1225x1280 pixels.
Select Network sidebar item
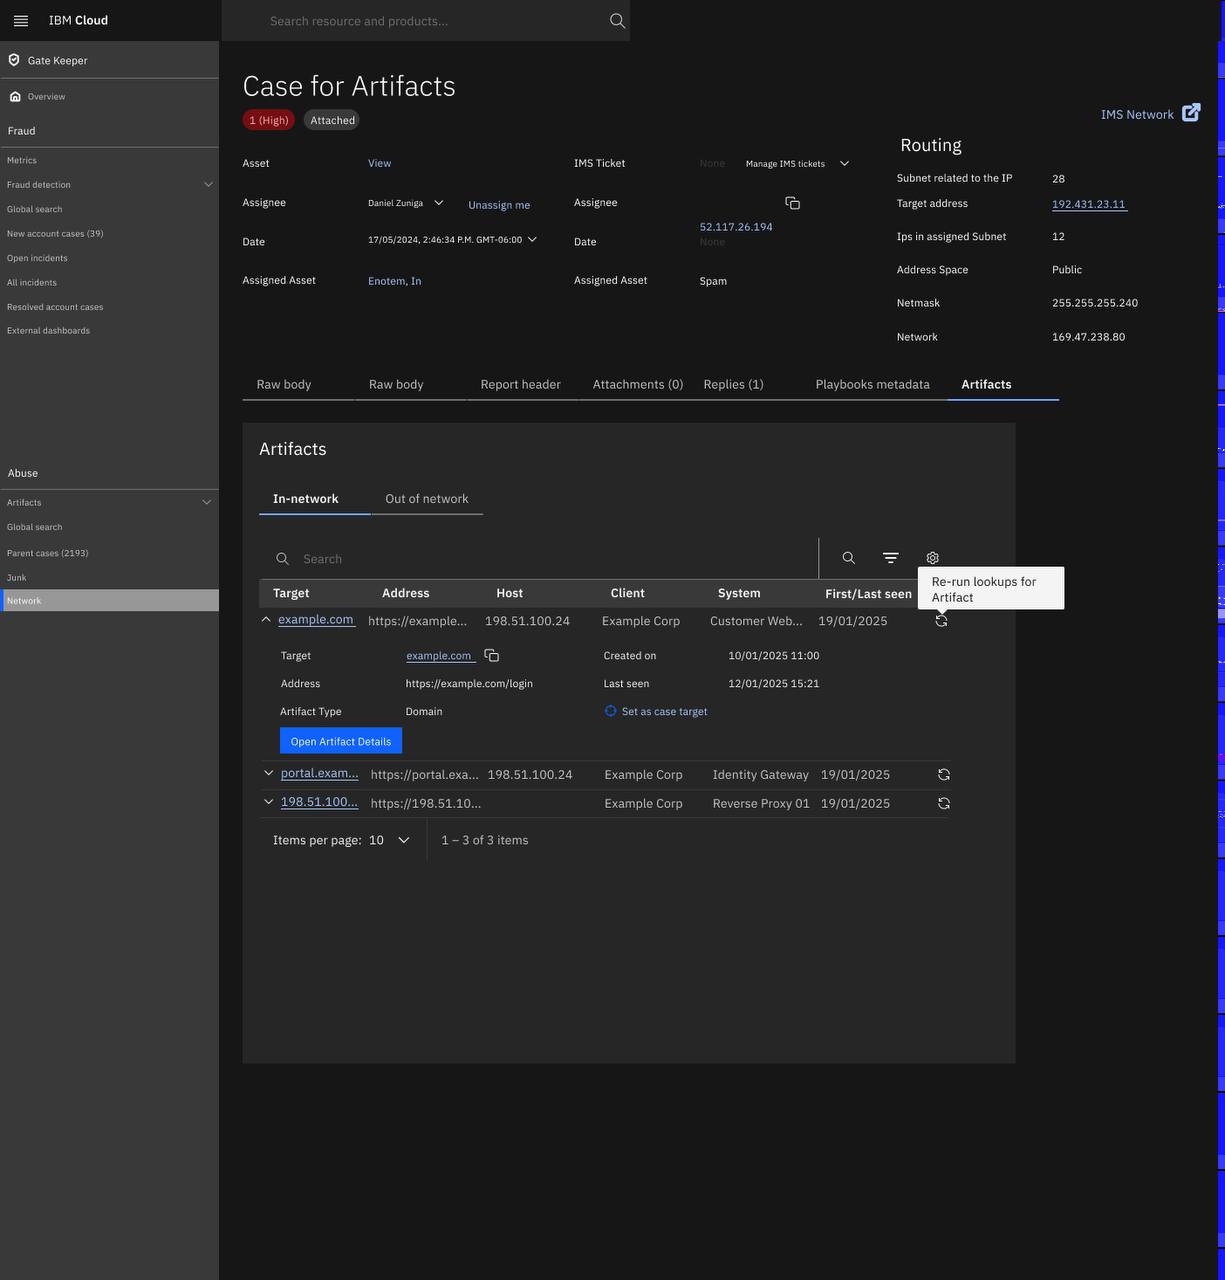coord(110,601)
